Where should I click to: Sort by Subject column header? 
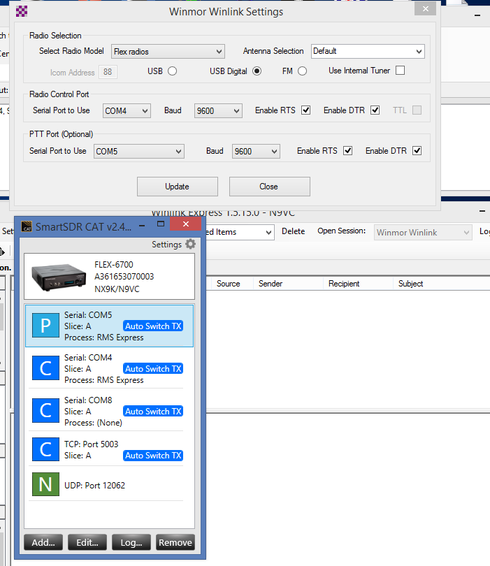tap(411, 284)
